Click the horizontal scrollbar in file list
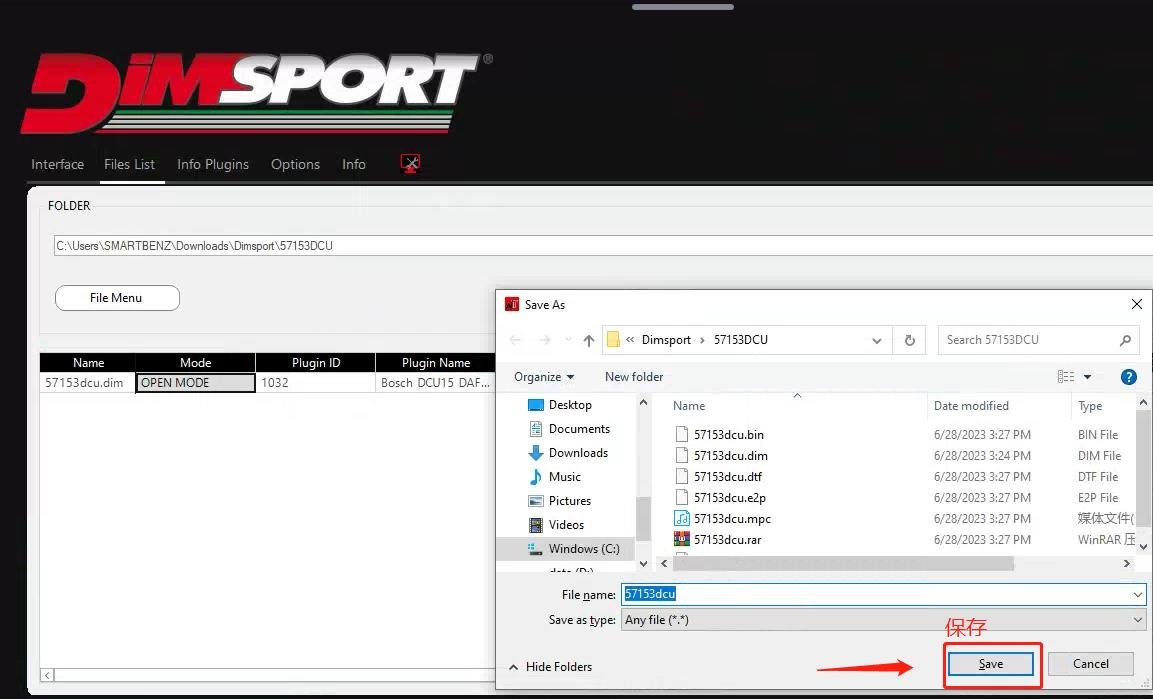The width and height of the screenshot is (1153, 699). tap(843, 564)
